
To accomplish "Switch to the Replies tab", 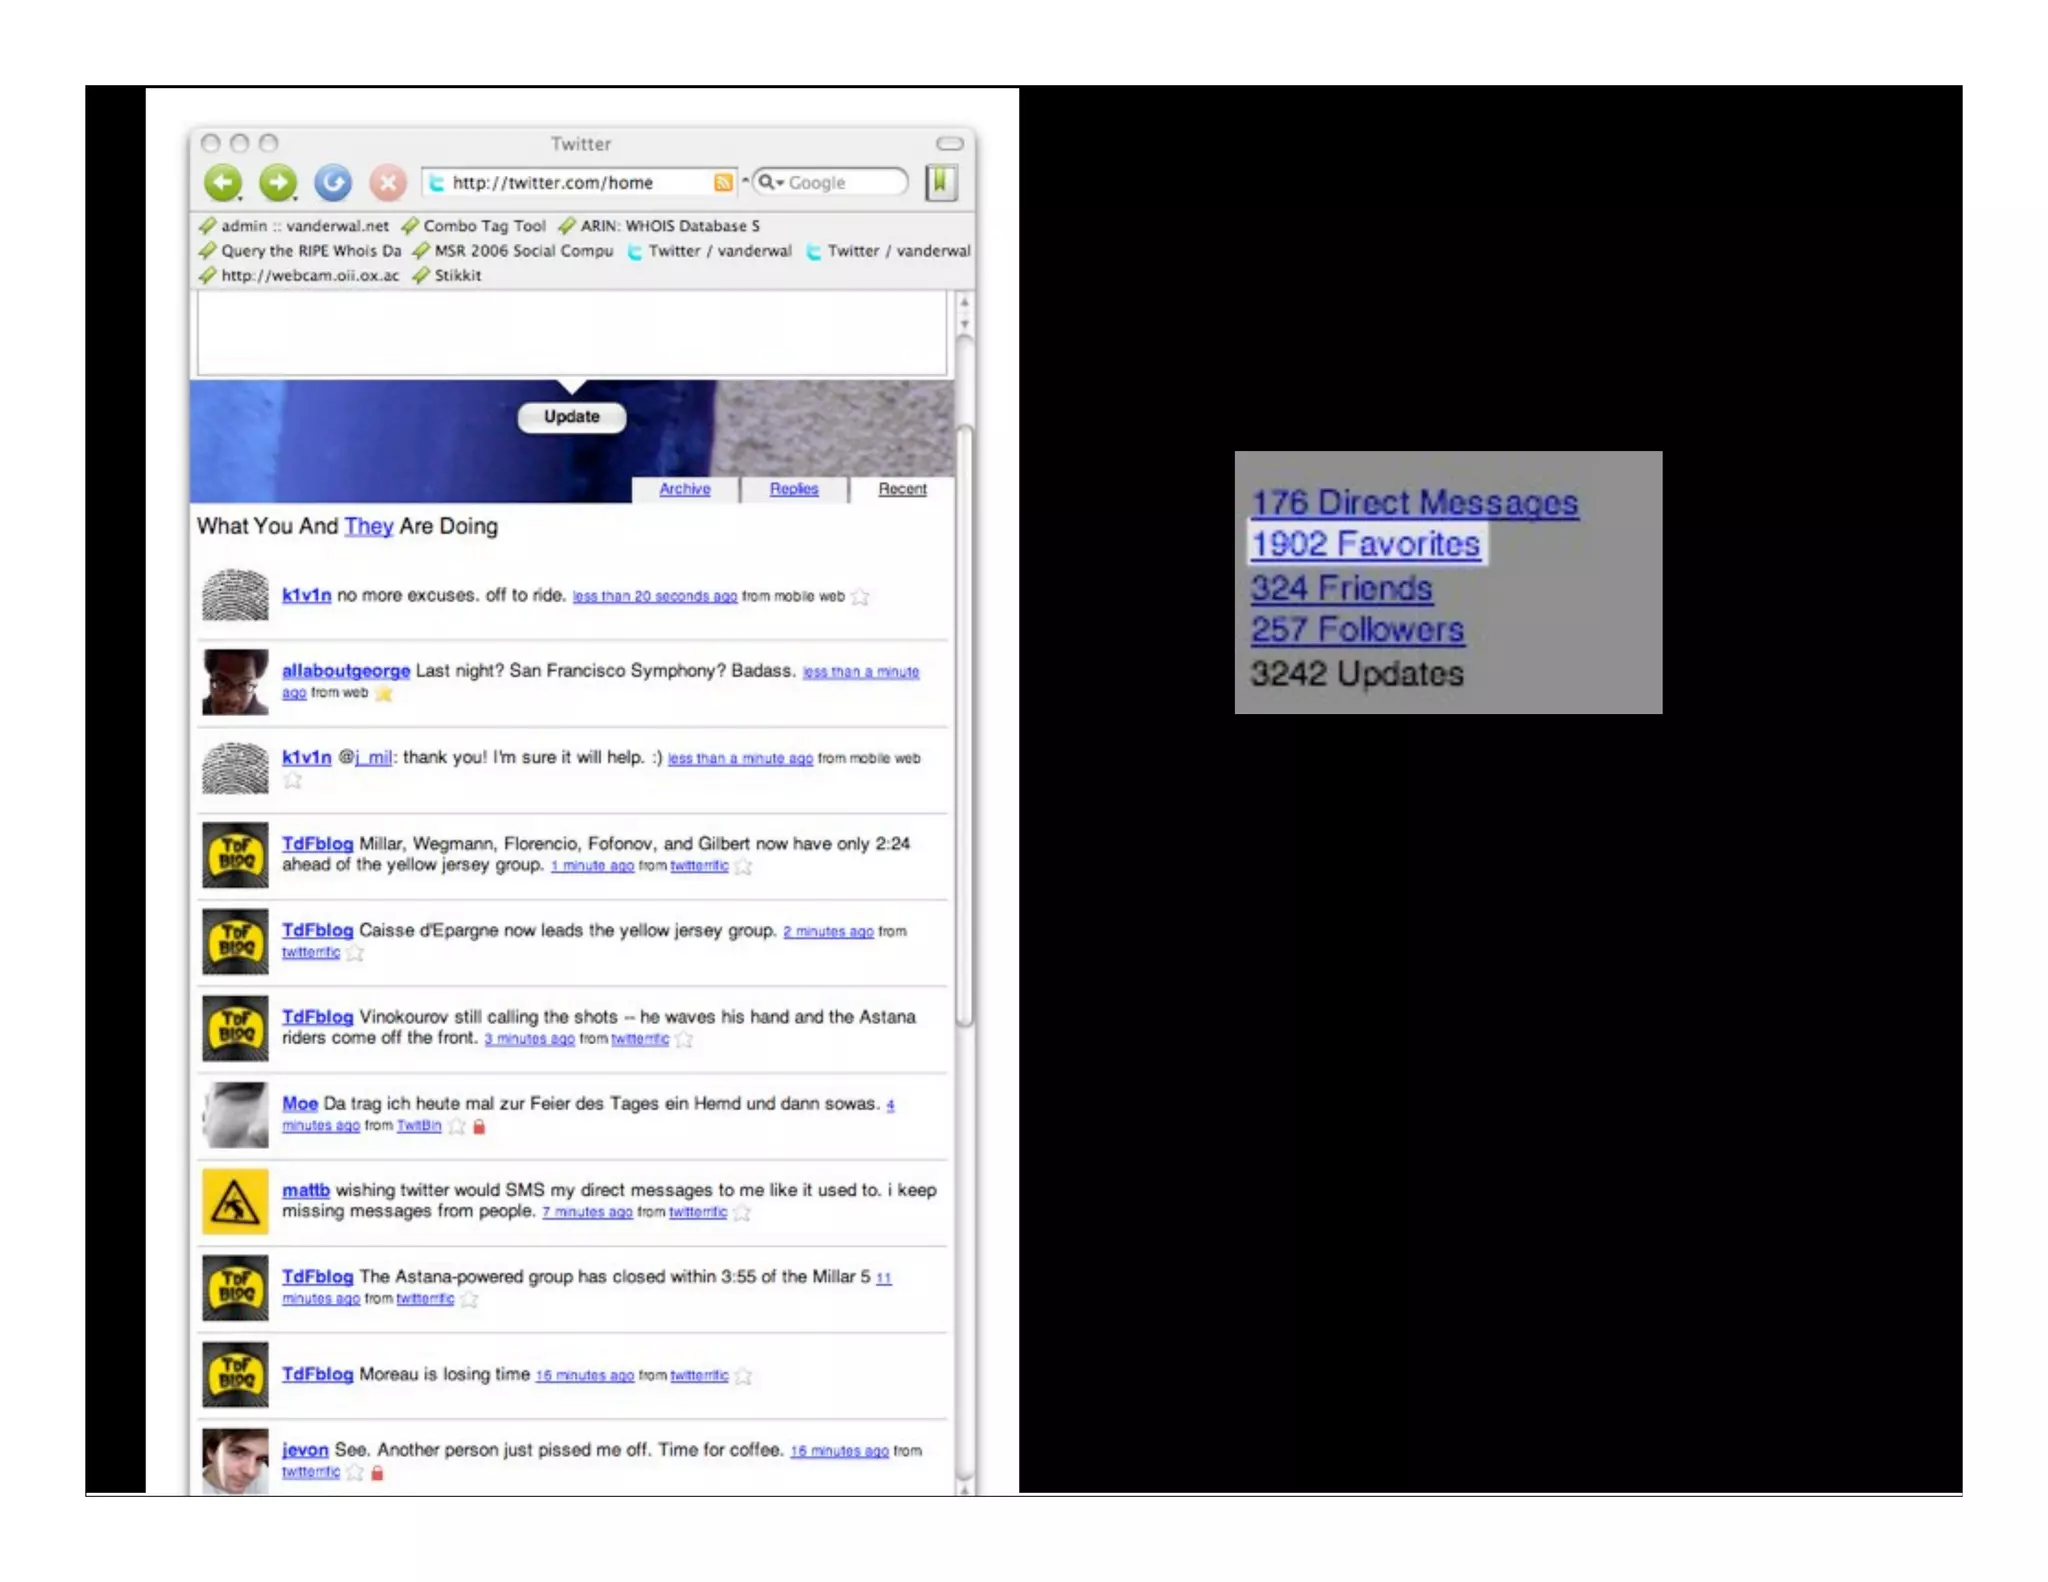I will (794, 489).
